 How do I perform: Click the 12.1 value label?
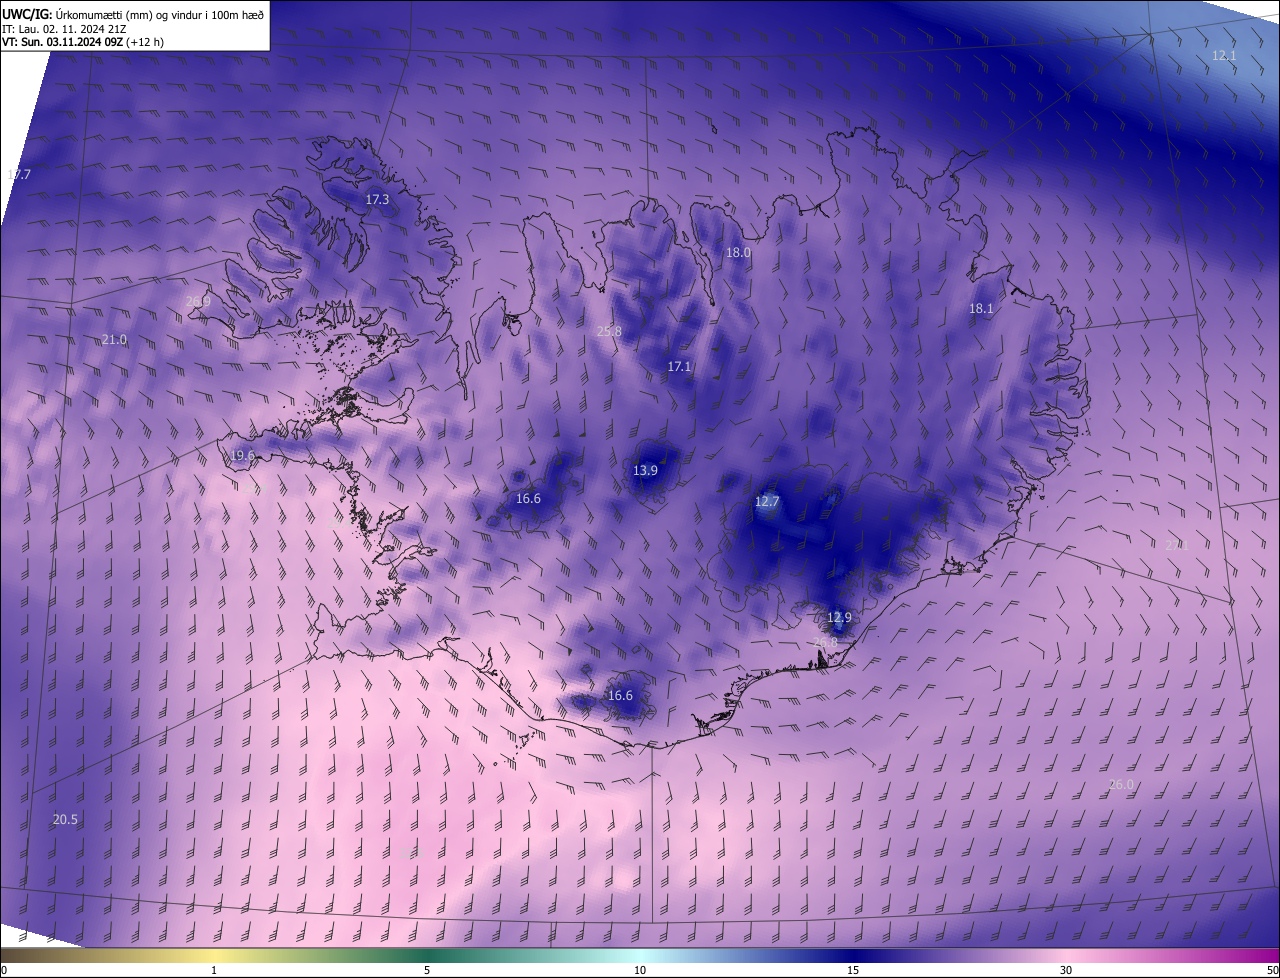pos(1224,56)
